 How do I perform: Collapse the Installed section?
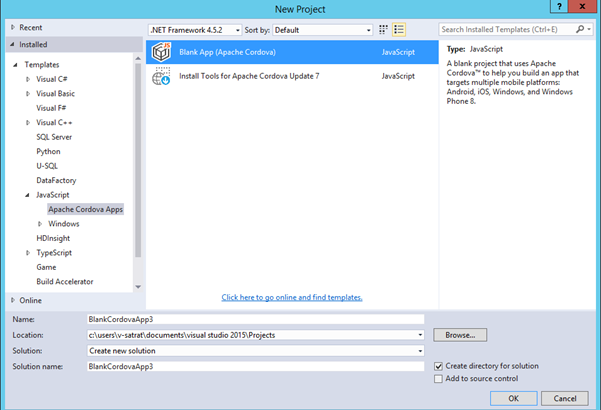click(13, 44)
